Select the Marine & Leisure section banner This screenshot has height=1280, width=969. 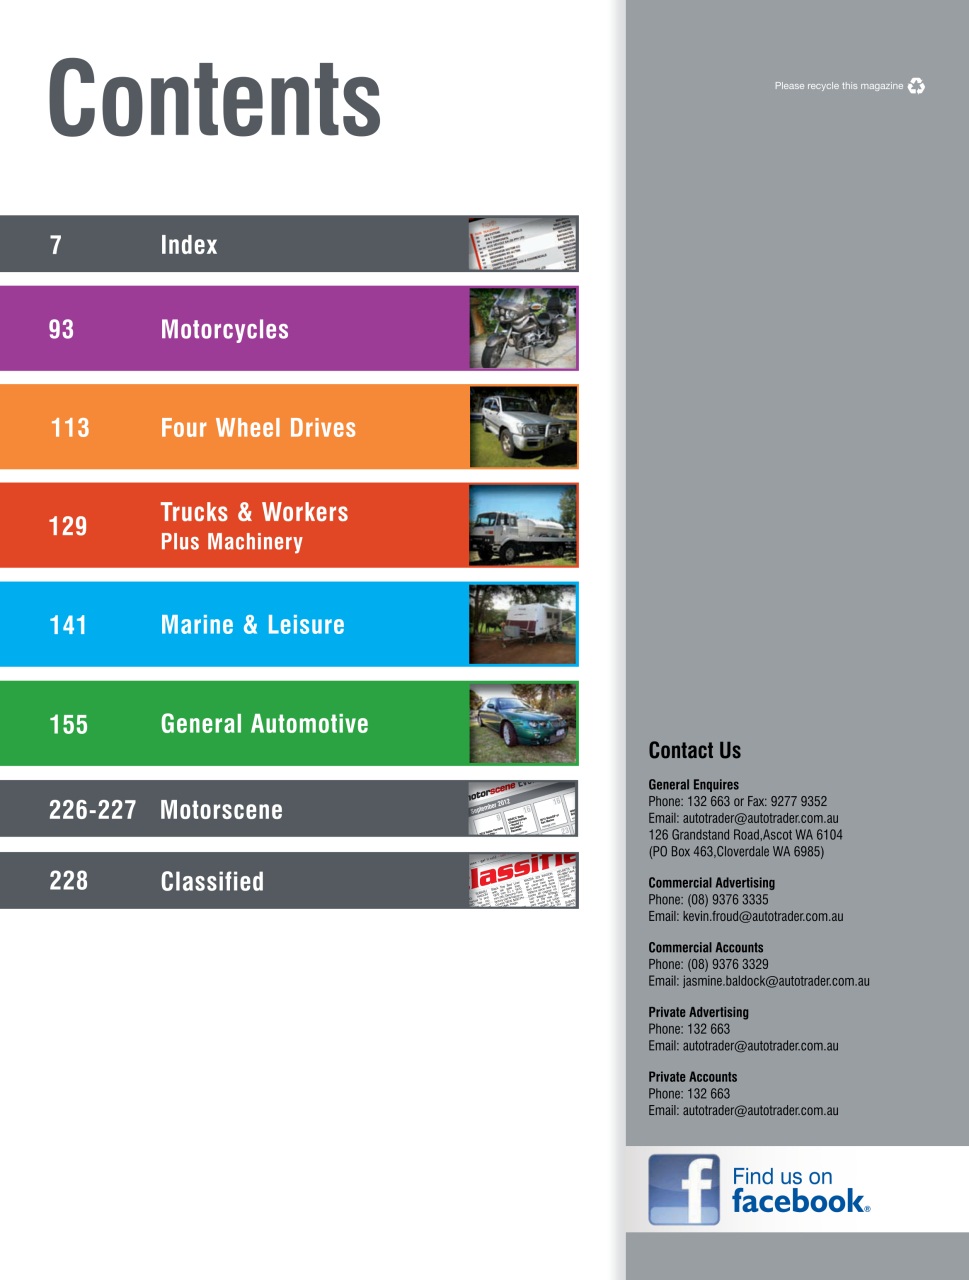pos(250,624)
